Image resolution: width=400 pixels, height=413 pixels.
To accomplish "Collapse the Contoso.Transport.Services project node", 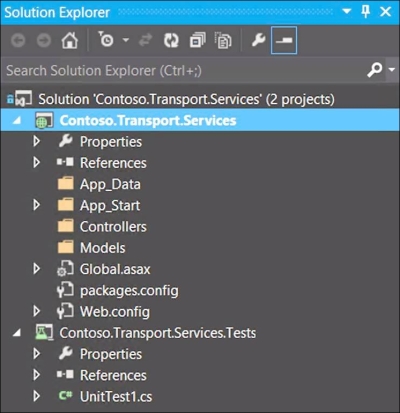I will point(16,121).
